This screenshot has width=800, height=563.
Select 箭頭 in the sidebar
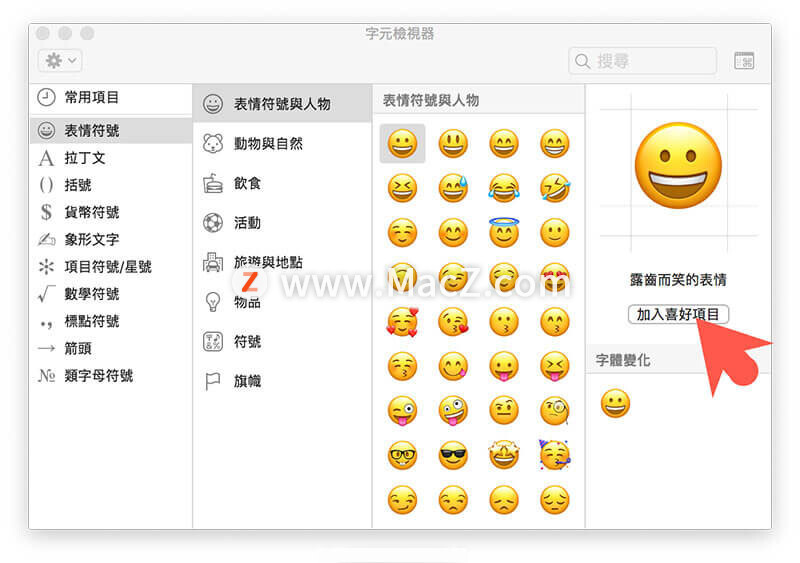(x=110, y=349)
